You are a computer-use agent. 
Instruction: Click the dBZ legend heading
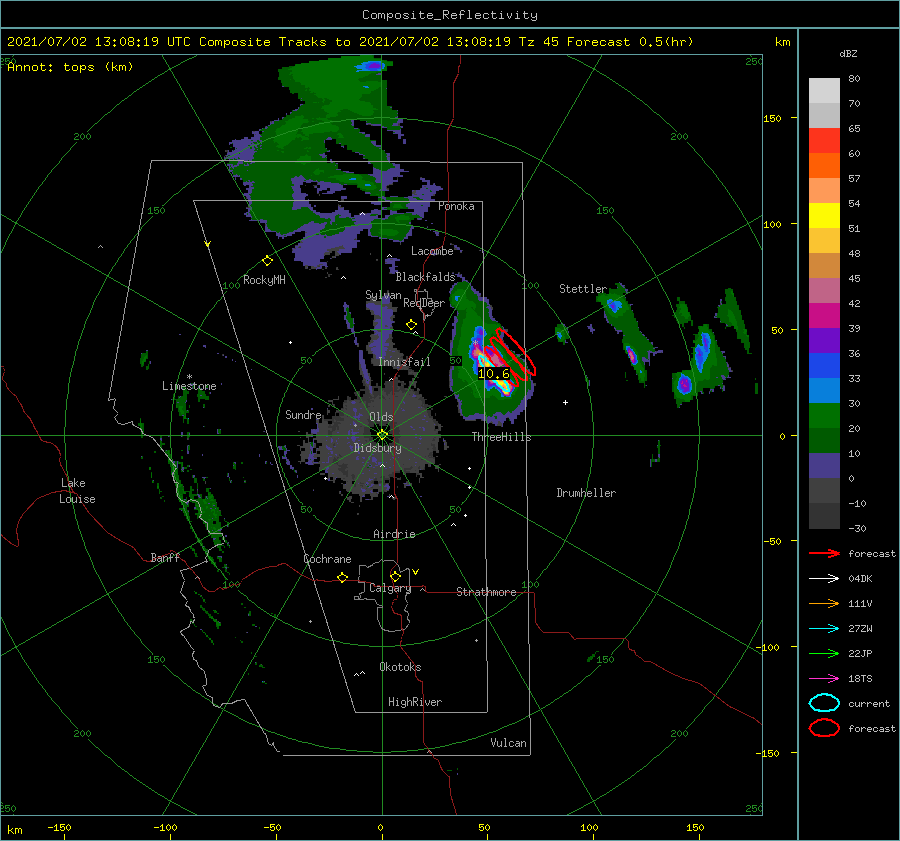click(x=848, y=53)
